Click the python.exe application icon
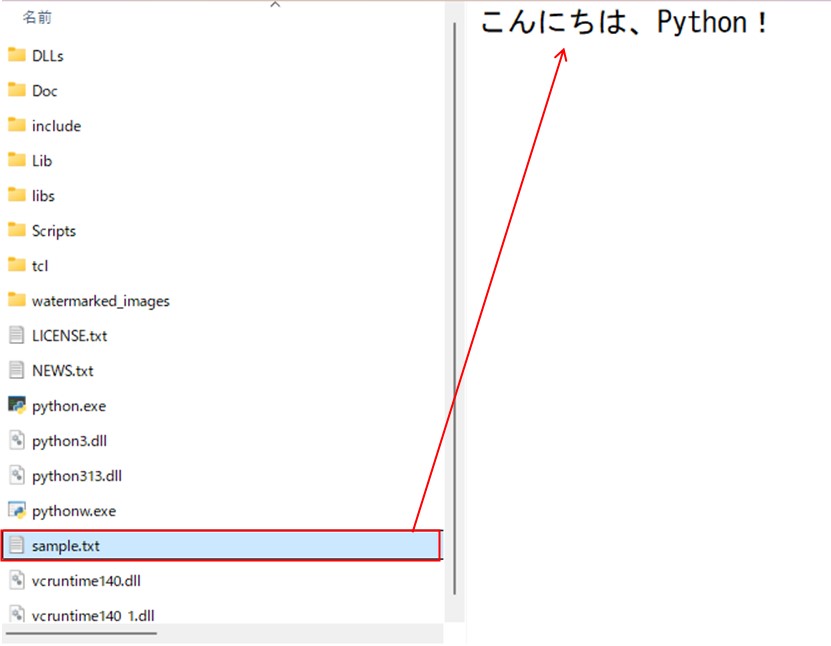 tap(16, 405)
